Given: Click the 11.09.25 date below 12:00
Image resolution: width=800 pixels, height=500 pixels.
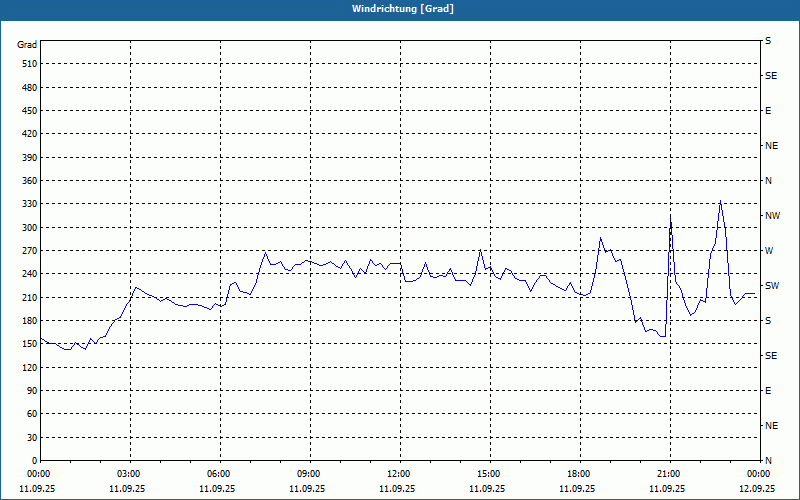Looking at the screenshot, I should pos(397,488).
